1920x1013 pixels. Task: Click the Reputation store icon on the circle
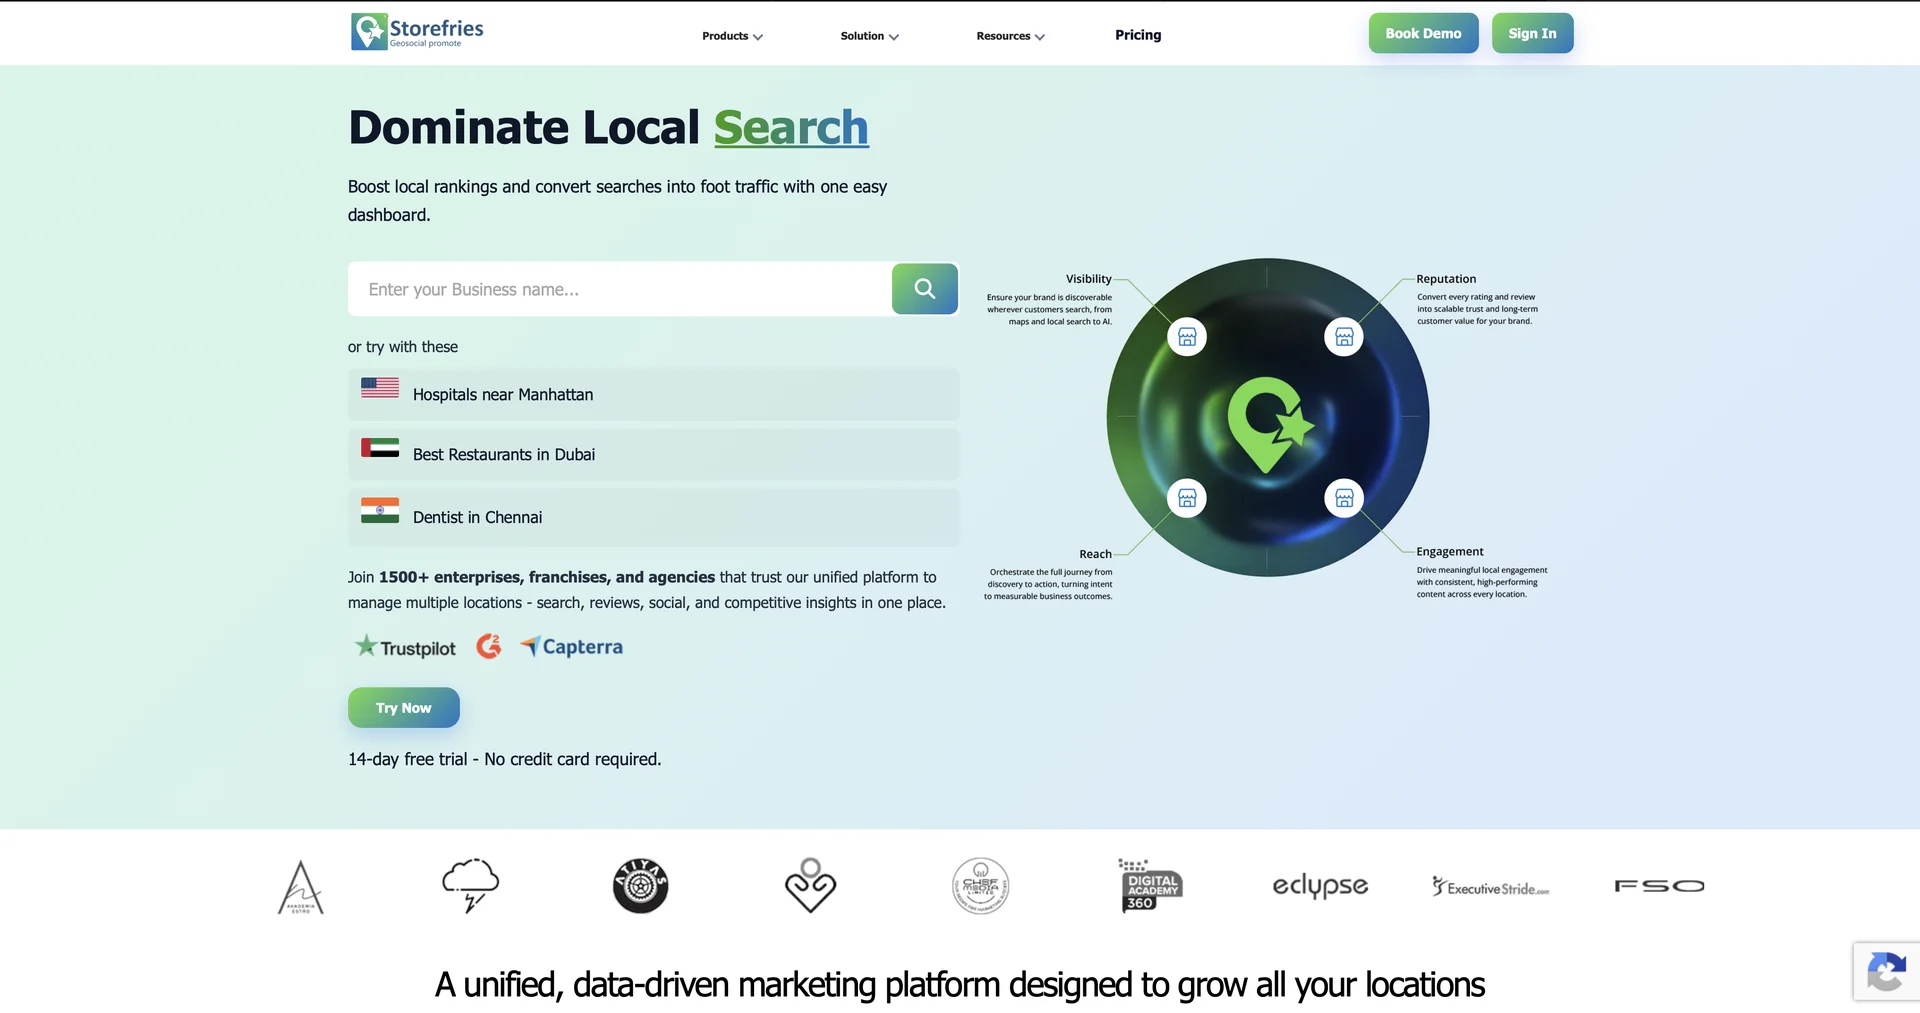1344,337
